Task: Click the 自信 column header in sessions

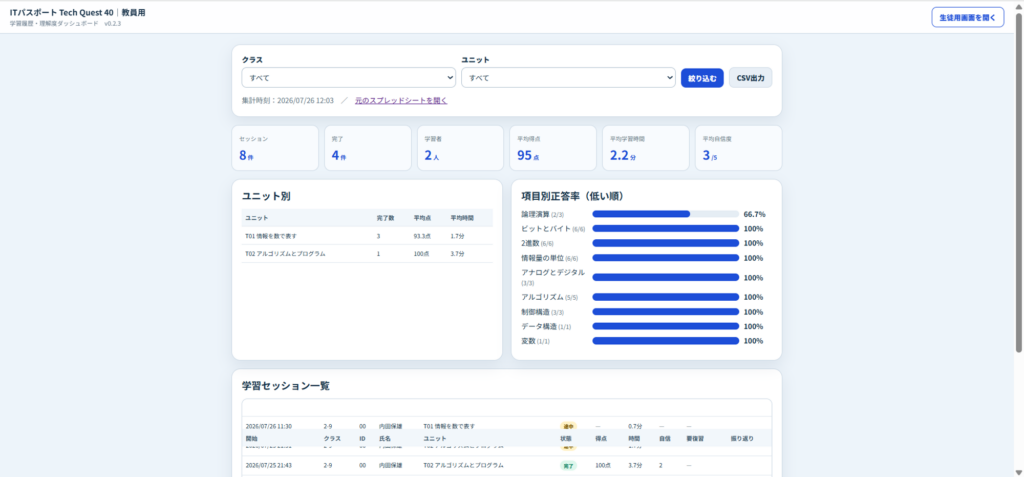Action: pos(665,438)
